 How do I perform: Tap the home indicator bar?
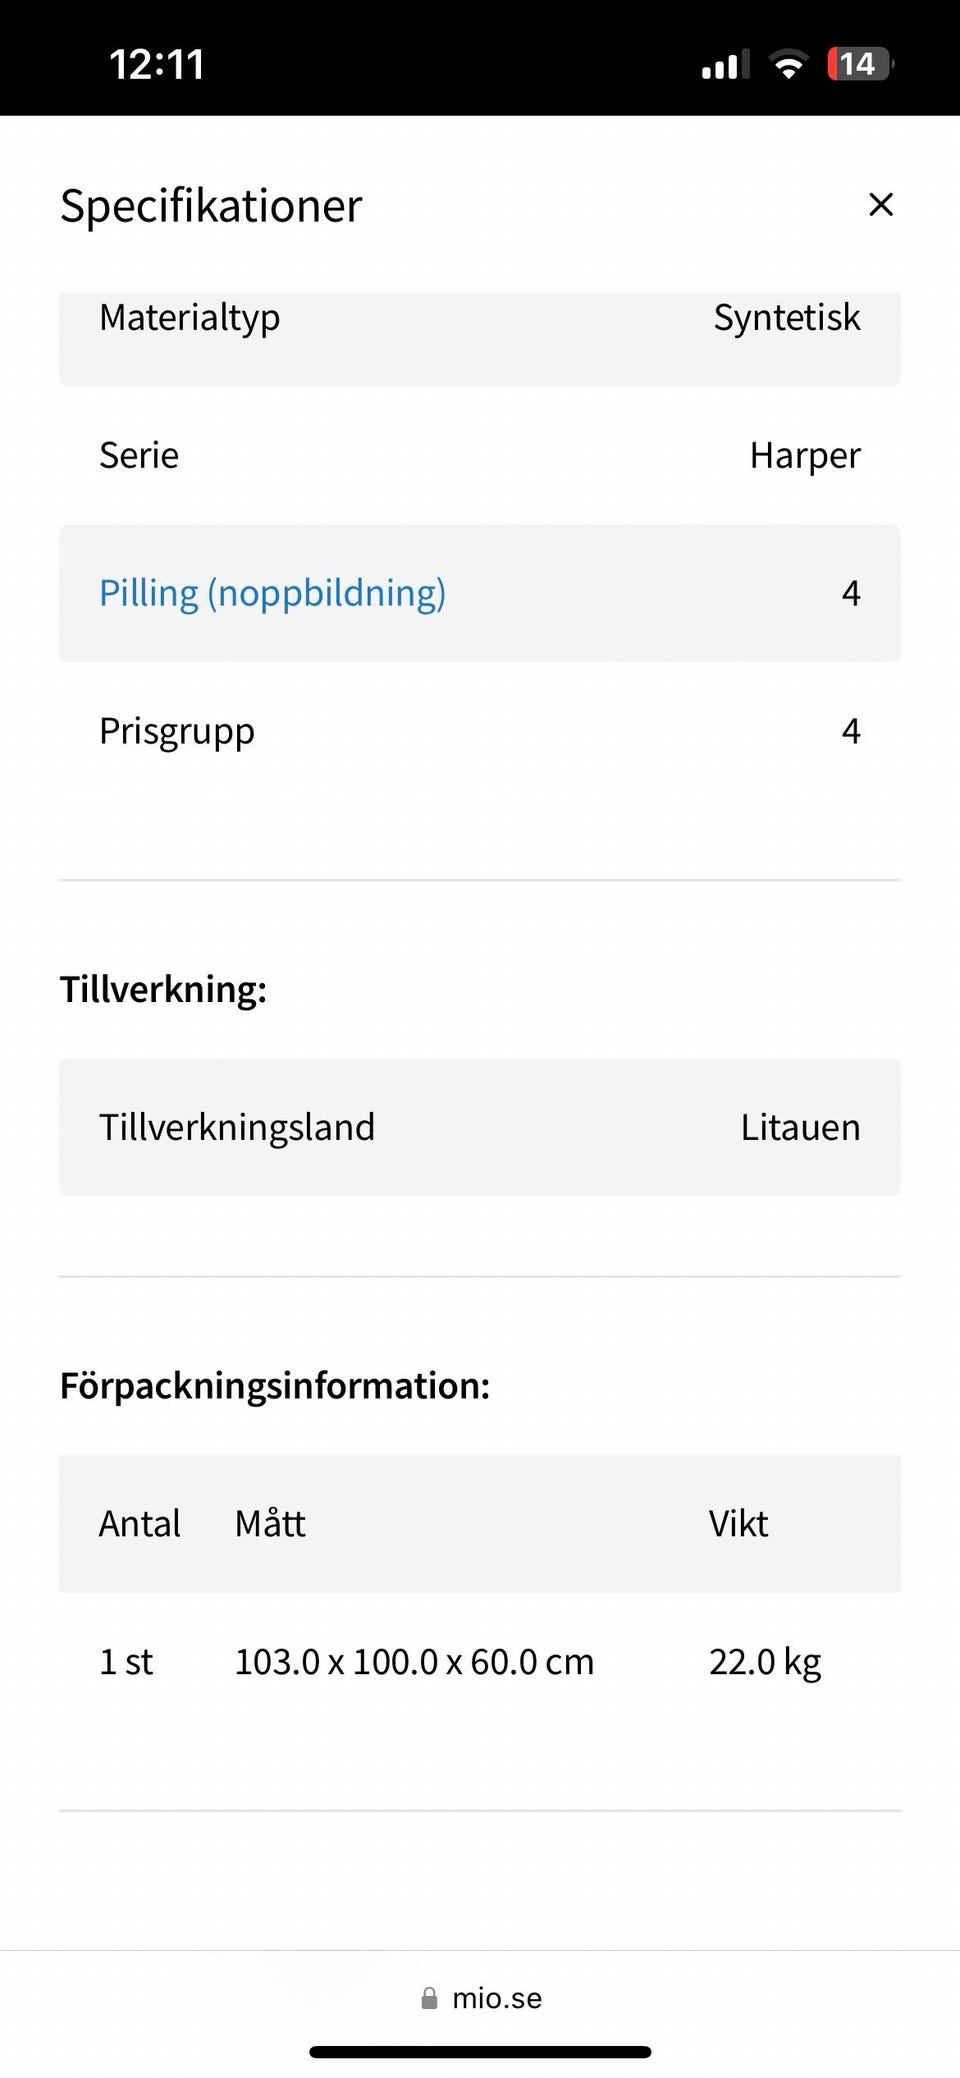(480, 2052)
